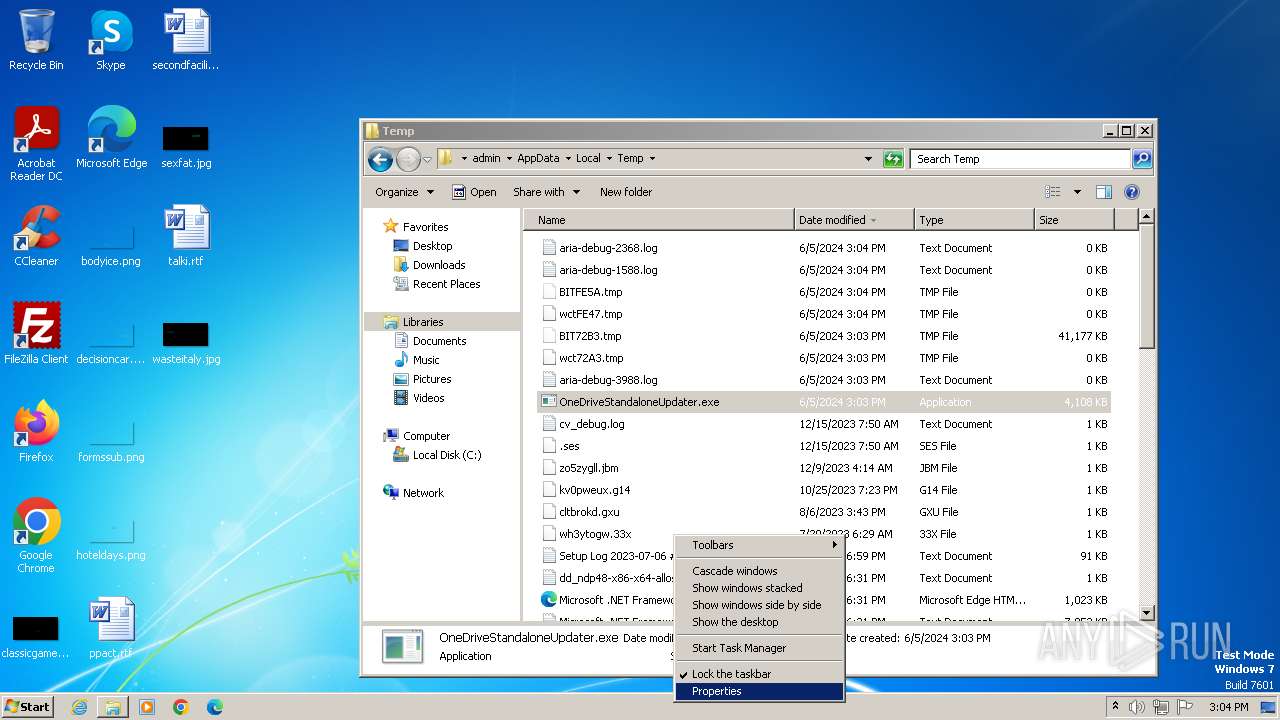Select Start Task Manager
Viewport: 1280px width, 720px height.
760,648
